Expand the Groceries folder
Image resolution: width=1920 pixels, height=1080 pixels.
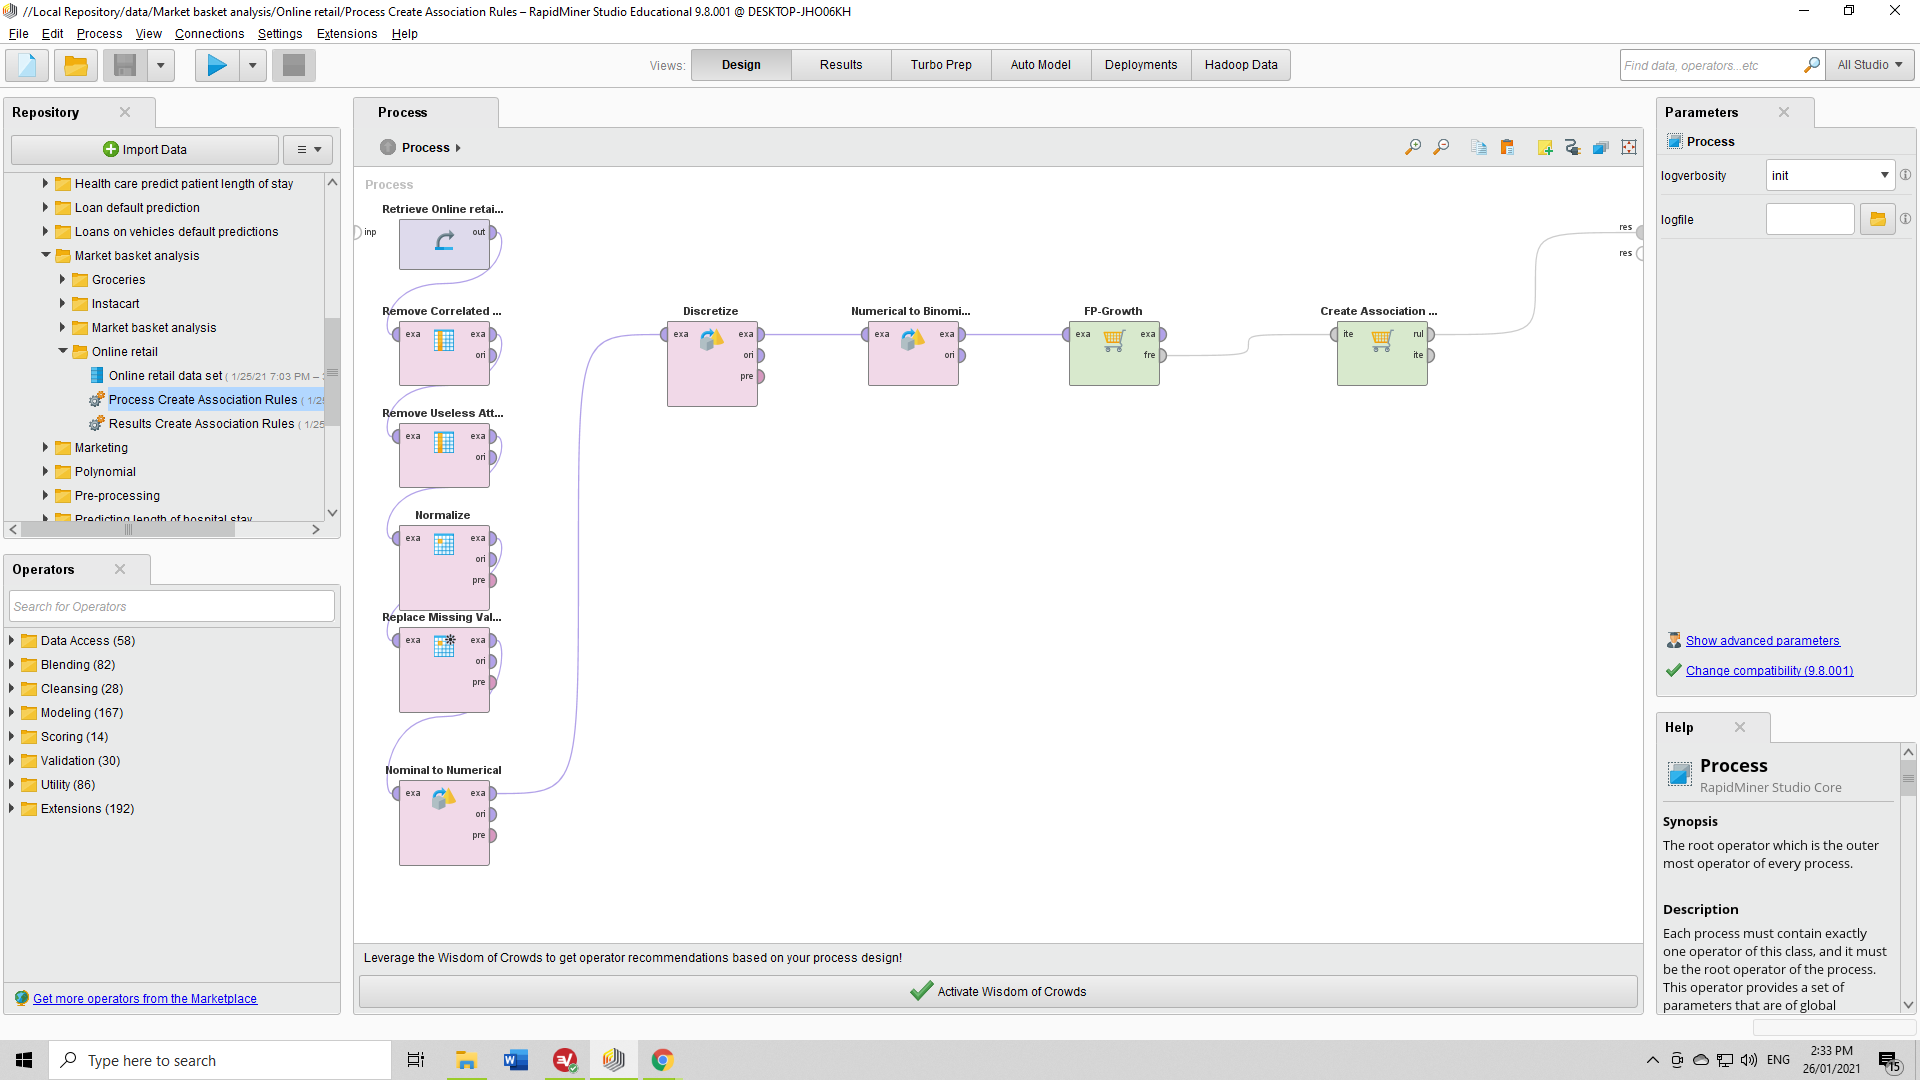click(62, 279)
